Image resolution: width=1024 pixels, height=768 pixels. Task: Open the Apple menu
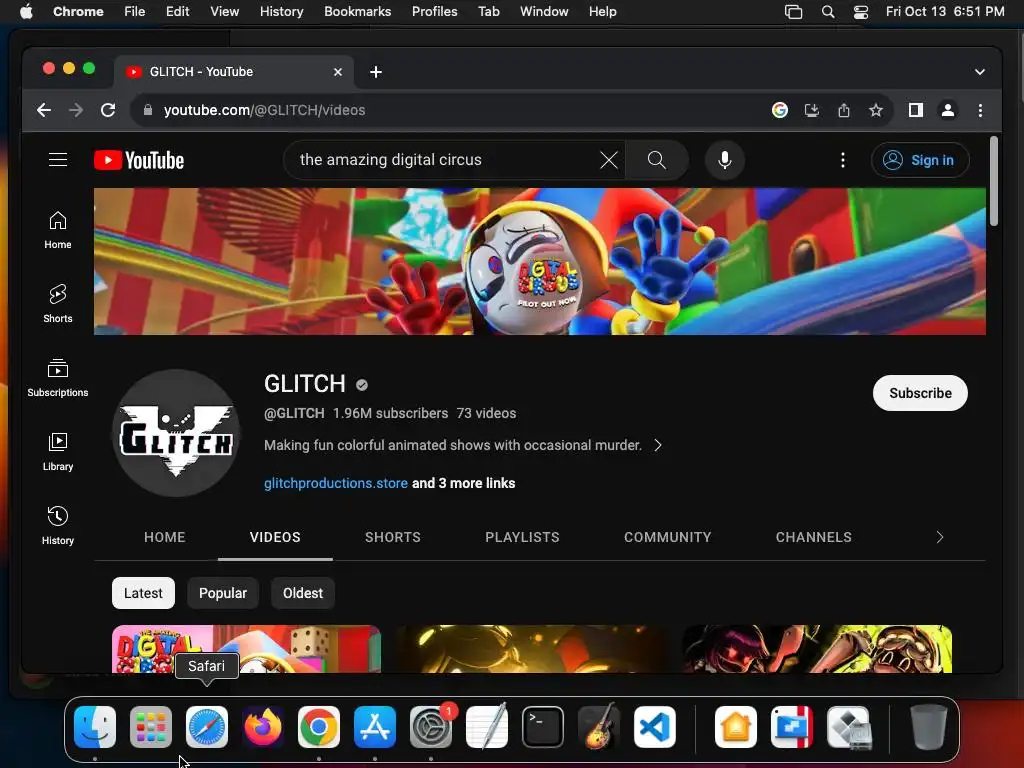point(26,11)
